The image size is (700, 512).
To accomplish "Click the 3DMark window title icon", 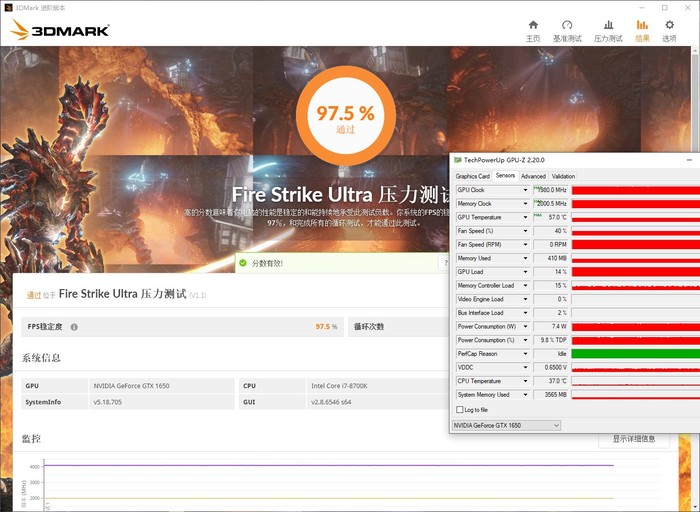I will tap(8, 8).
